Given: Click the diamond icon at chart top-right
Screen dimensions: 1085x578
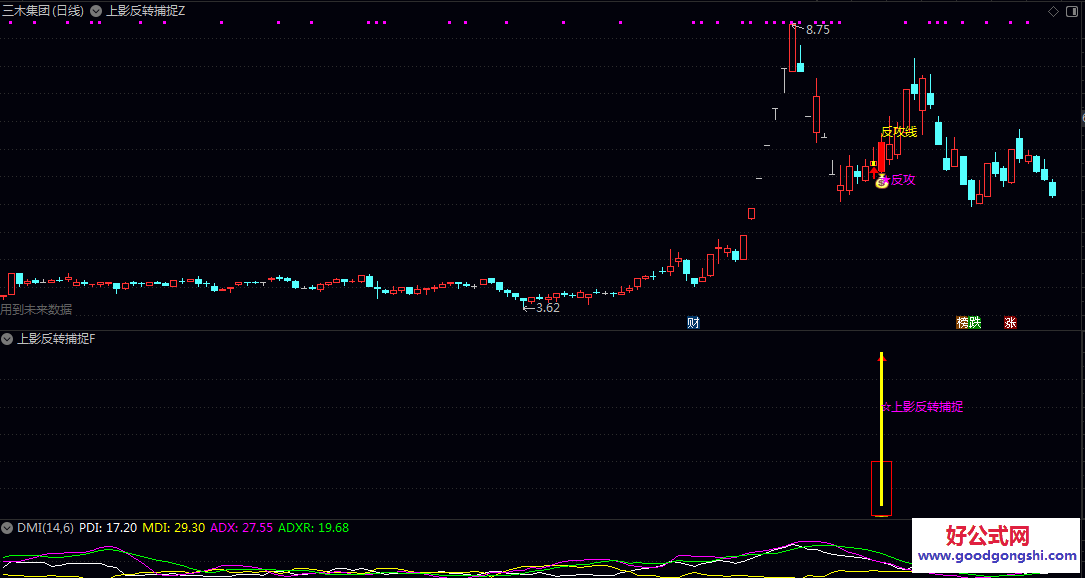Looking at the screenshot, I should coord(1053,11).
